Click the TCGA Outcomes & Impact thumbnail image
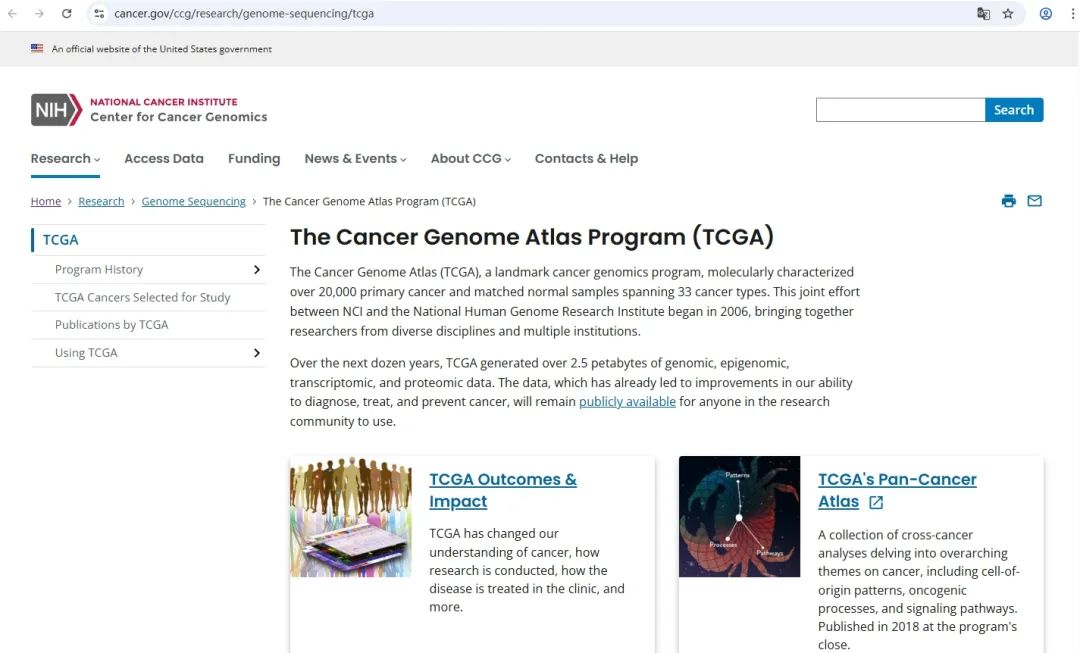The height and width of the screenshot is (653, 1080). point(350,516)
